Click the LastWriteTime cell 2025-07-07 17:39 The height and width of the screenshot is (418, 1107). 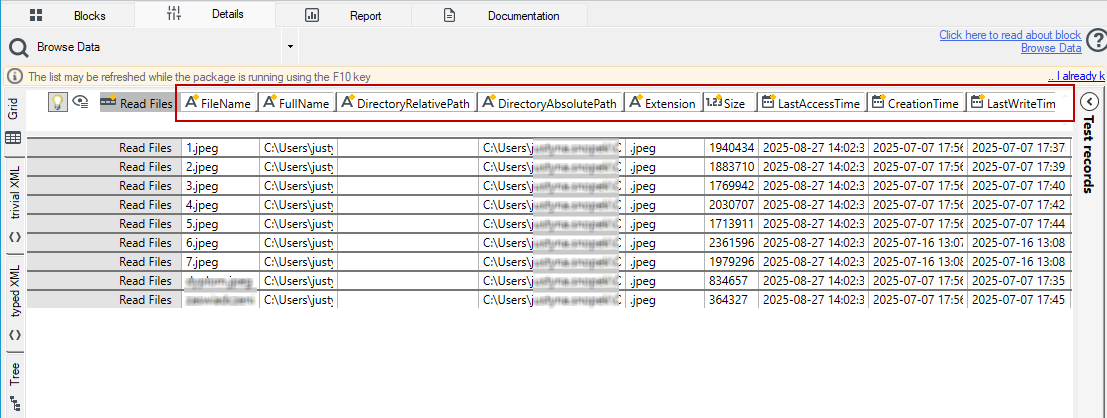pyautogui.click(x=1019, y=167)
